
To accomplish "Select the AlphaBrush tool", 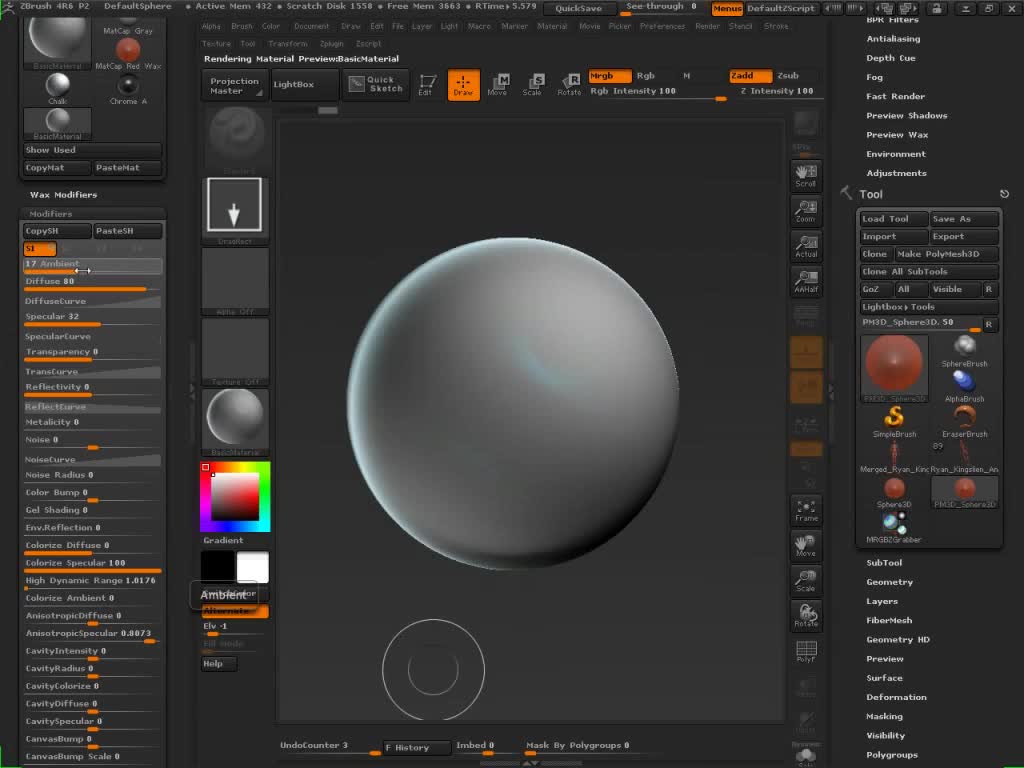I will click(x=964, y=386).
